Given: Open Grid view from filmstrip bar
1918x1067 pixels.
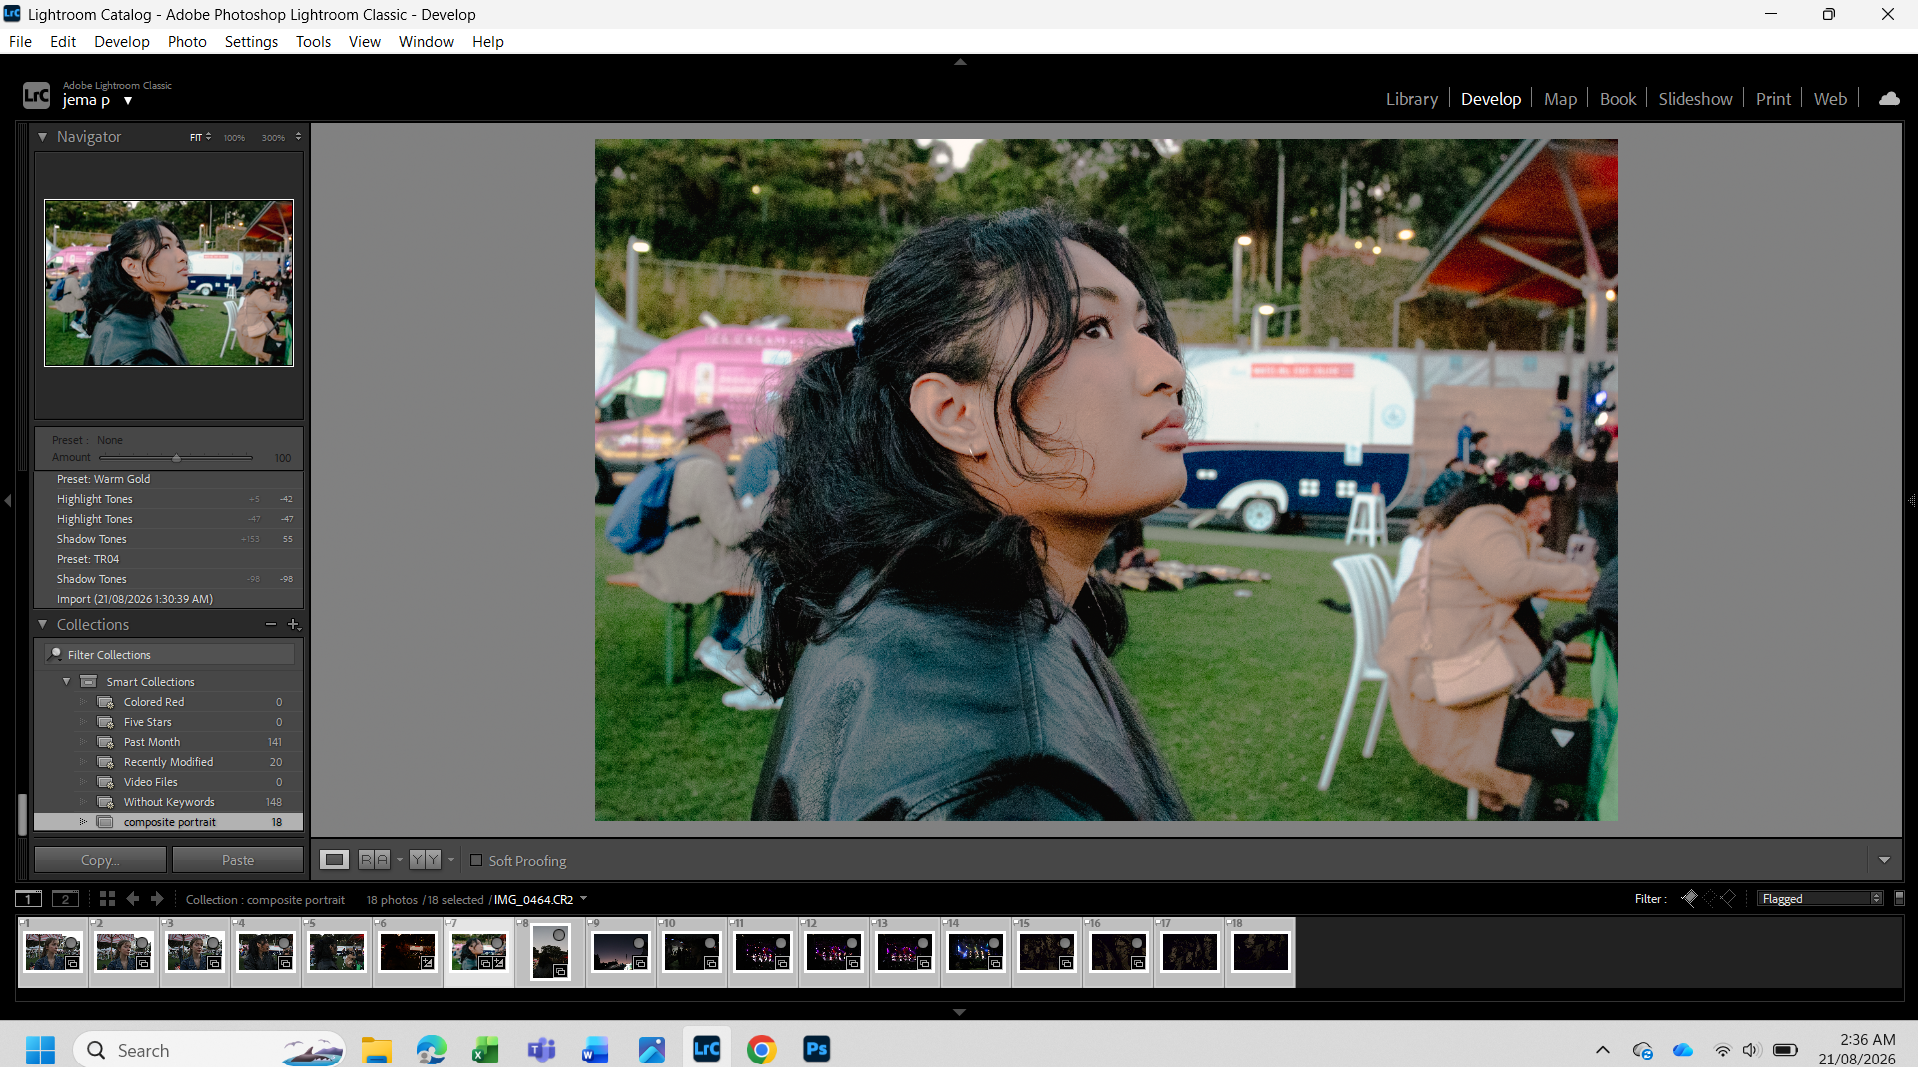Looking at the screenshot, I should pos(107,899).
